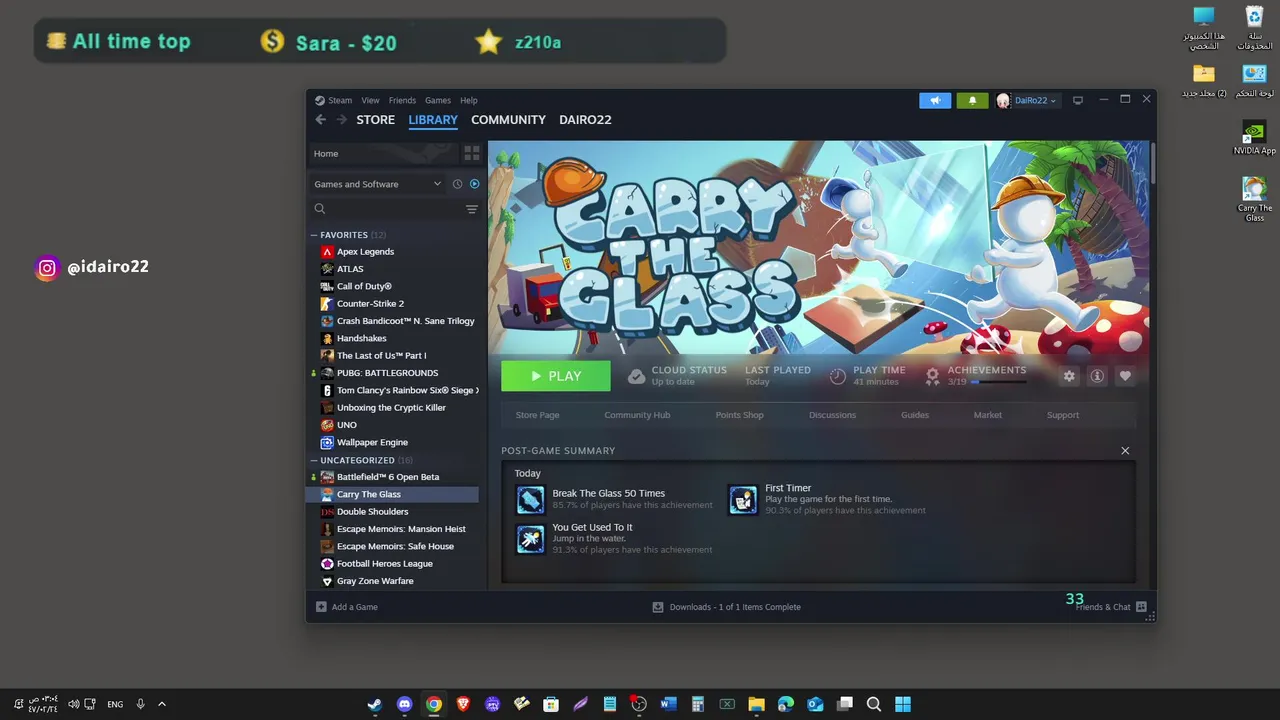This screenshot has height=720, width=1280.
Task: Open the Points Shop link
Action: pos(739,415)
